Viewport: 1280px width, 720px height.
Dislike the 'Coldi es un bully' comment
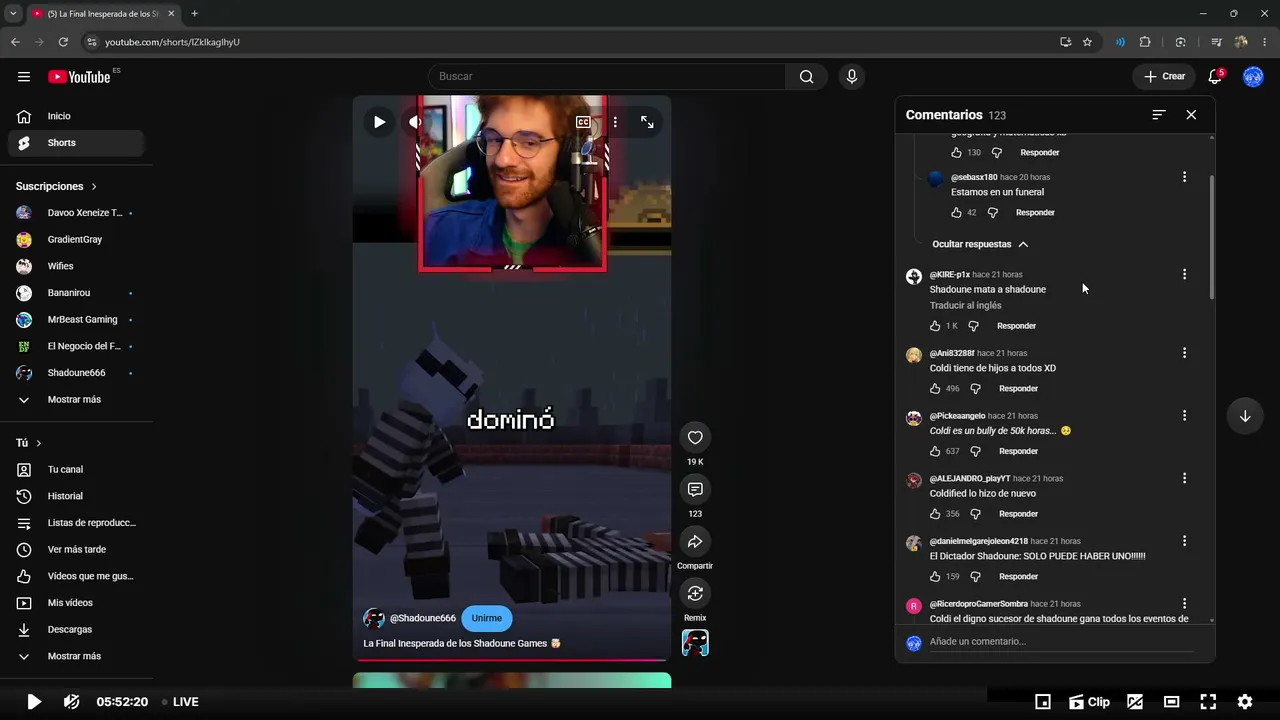pos(975,451)
